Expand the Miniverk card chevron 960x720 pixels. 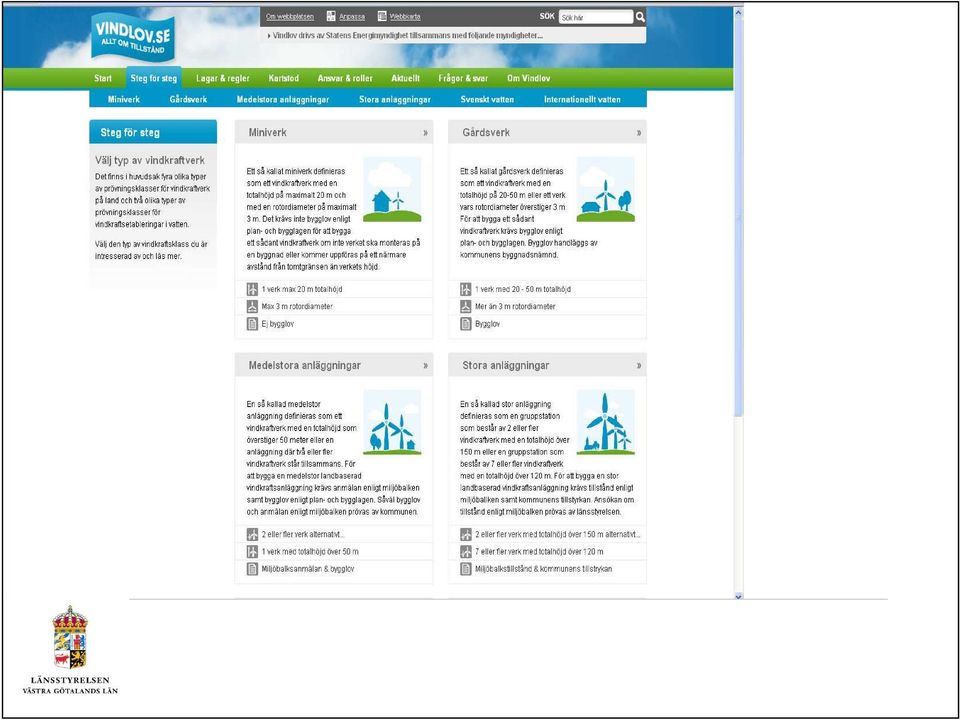(x=426, y=133)
